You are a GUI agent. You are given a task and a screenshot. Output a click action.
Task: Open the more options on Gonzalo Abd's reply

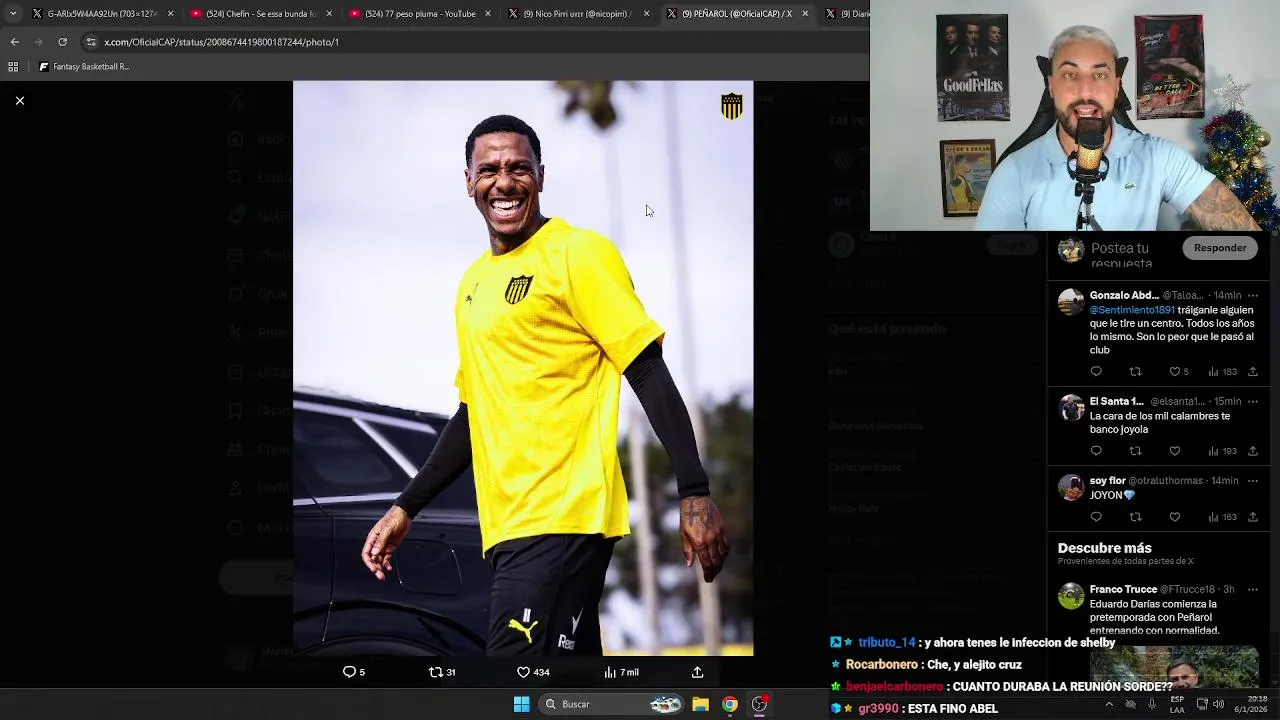pos(1253,296)
